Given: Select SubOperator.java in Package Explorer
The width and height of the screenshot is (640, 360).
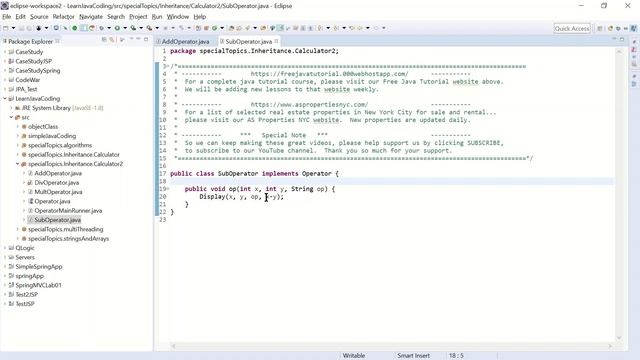Looking at the screenshot, I should (57, 220).
